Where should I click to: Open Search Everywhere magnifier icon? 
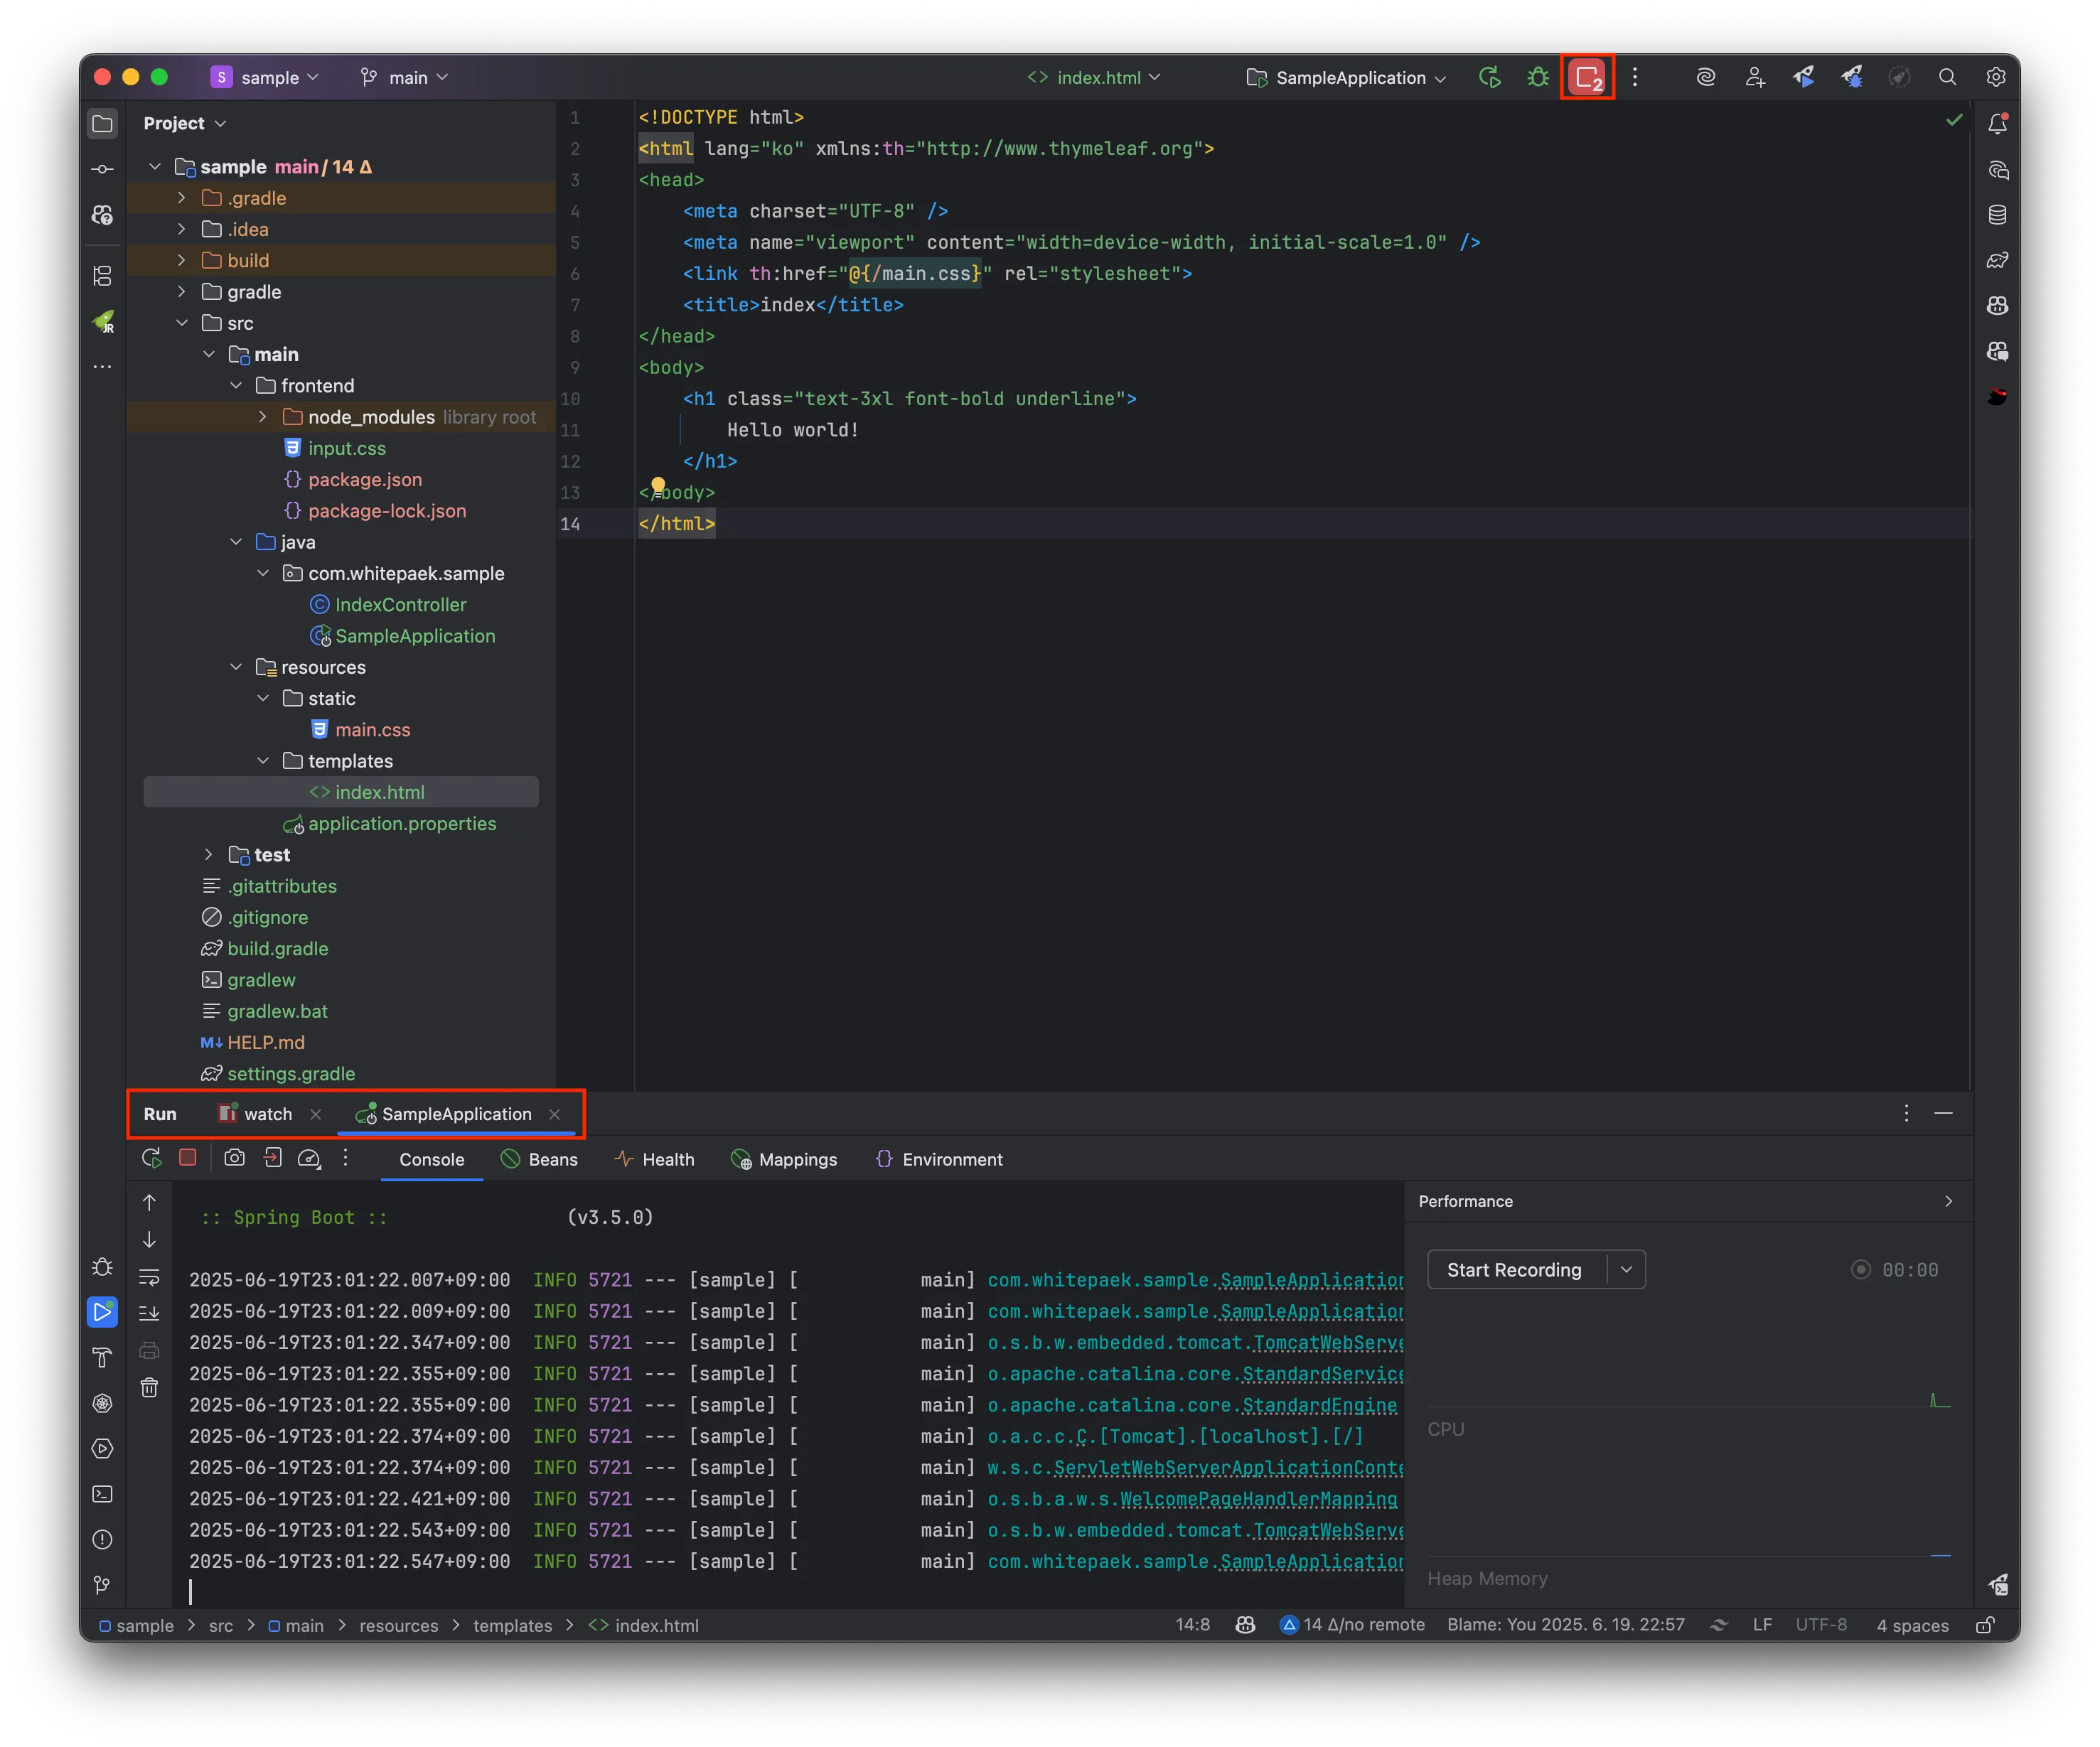coord(1947,77)
